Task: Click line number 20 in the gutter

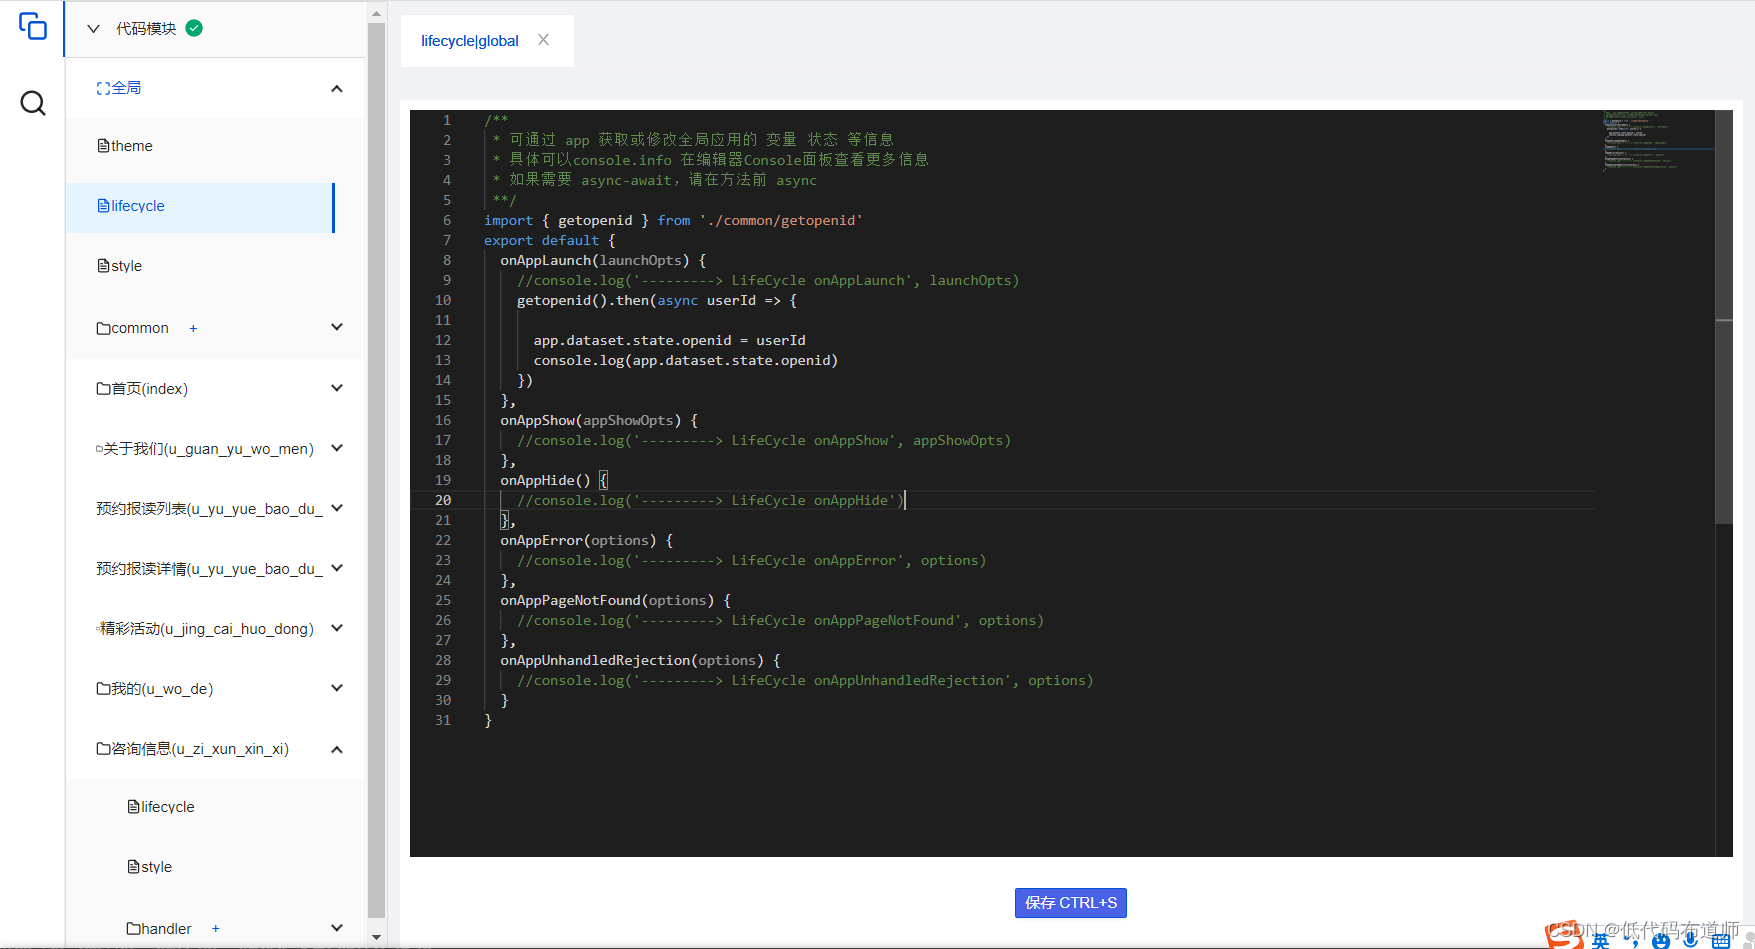Action: point(443,500)
